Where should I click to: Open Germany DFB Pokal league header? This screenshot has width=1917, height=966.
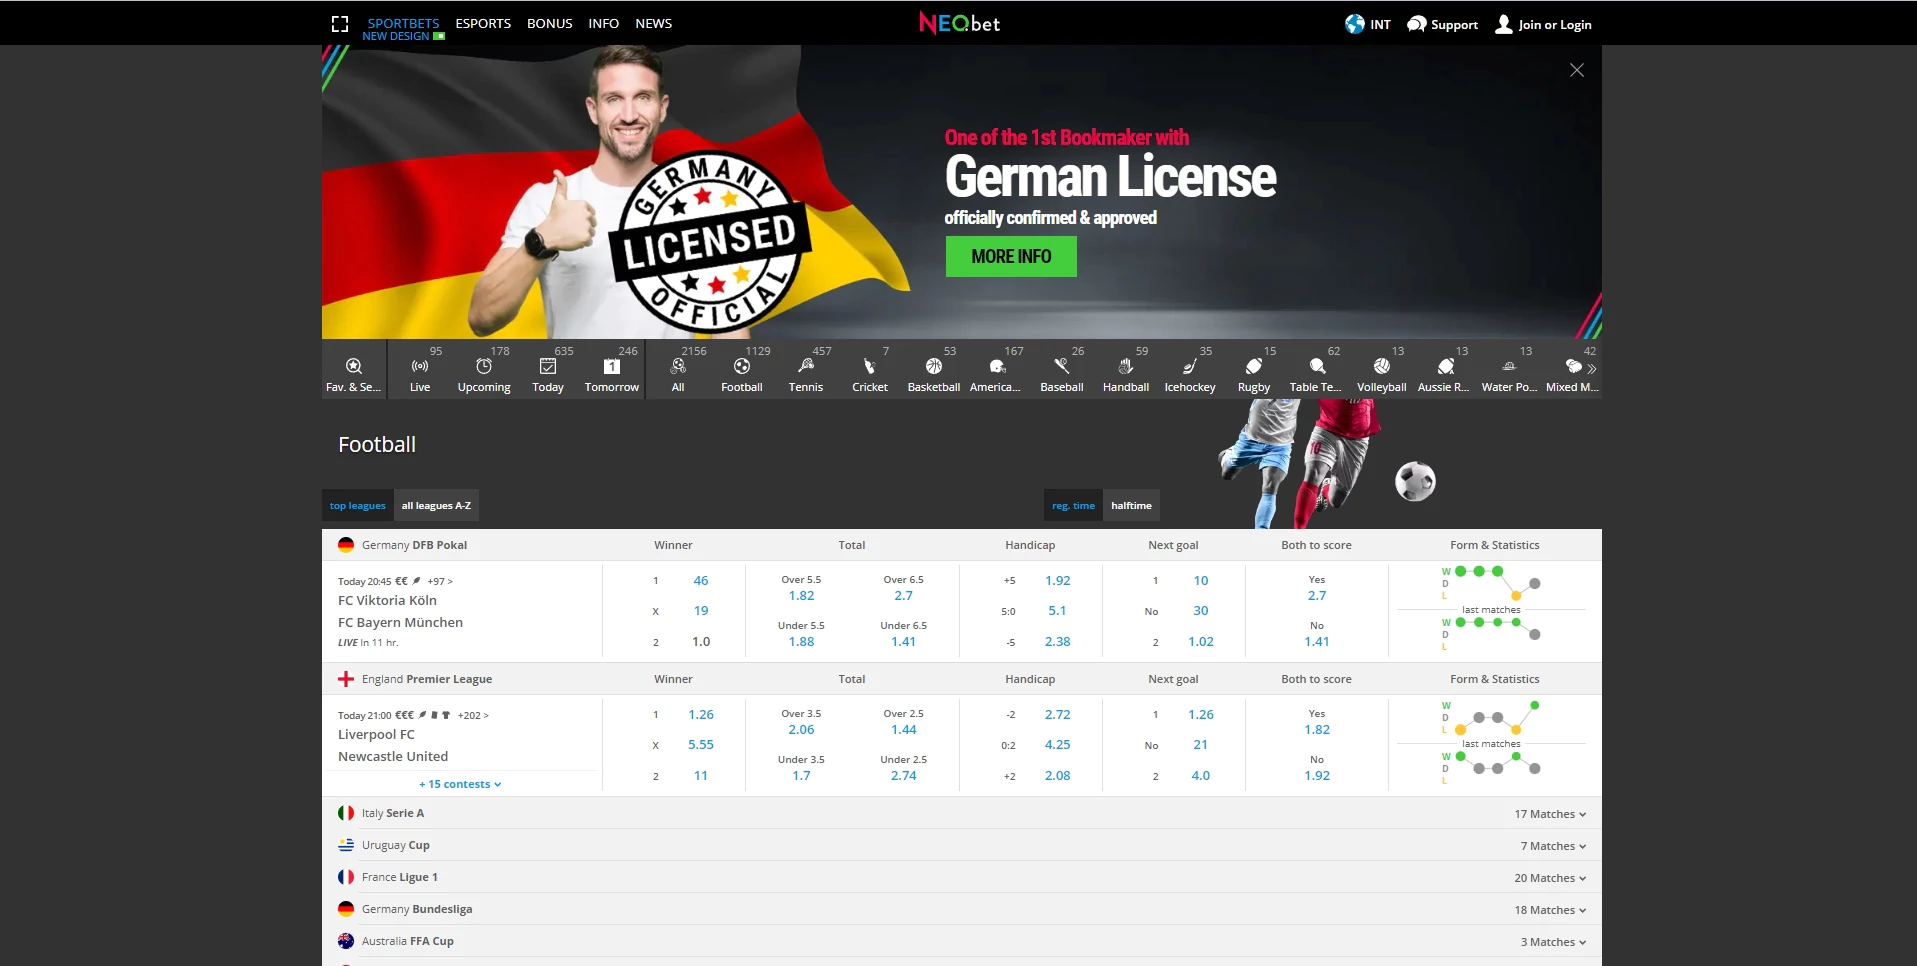click(x=414, y=545)
